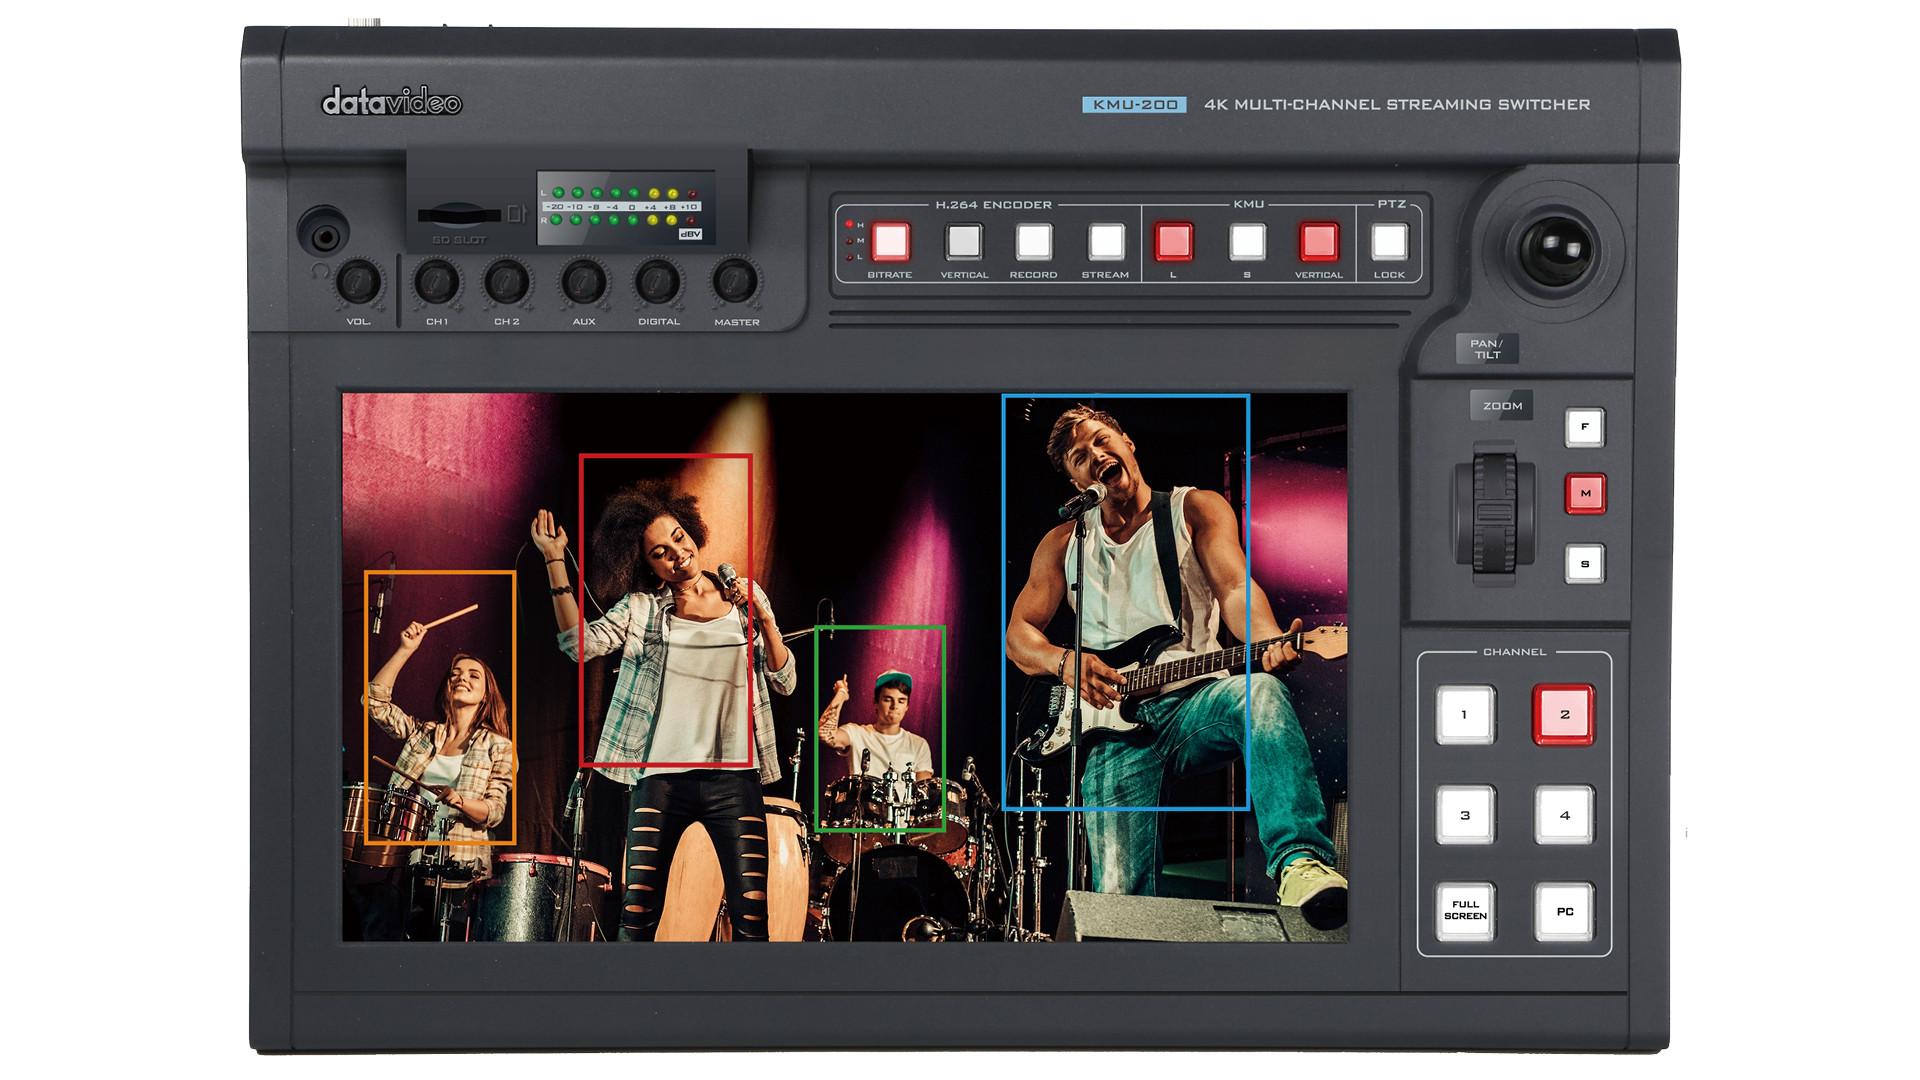Image resolution: width=1920 pixels, height=1080 pixels.
Task: Select the KMU L size button
Action: pyautogui.click(x=1174, y=241)
